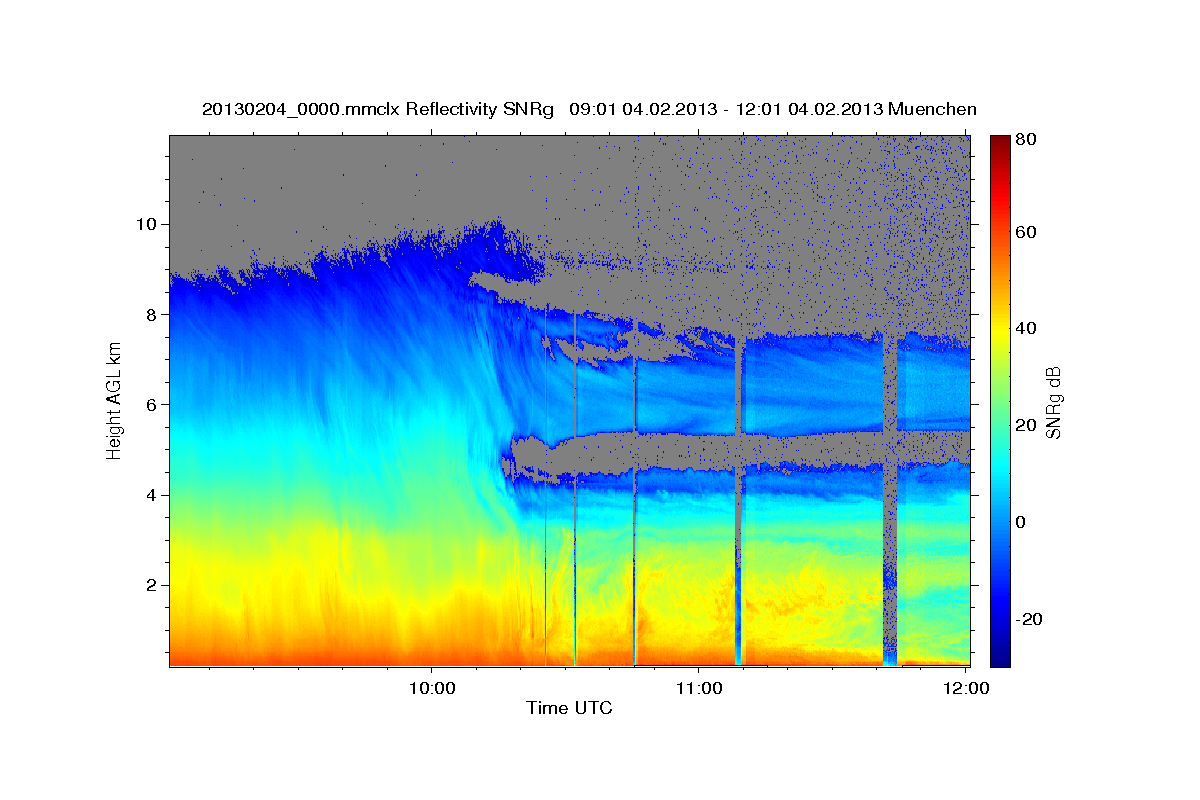Click the height tick label 6

(152, 404)
